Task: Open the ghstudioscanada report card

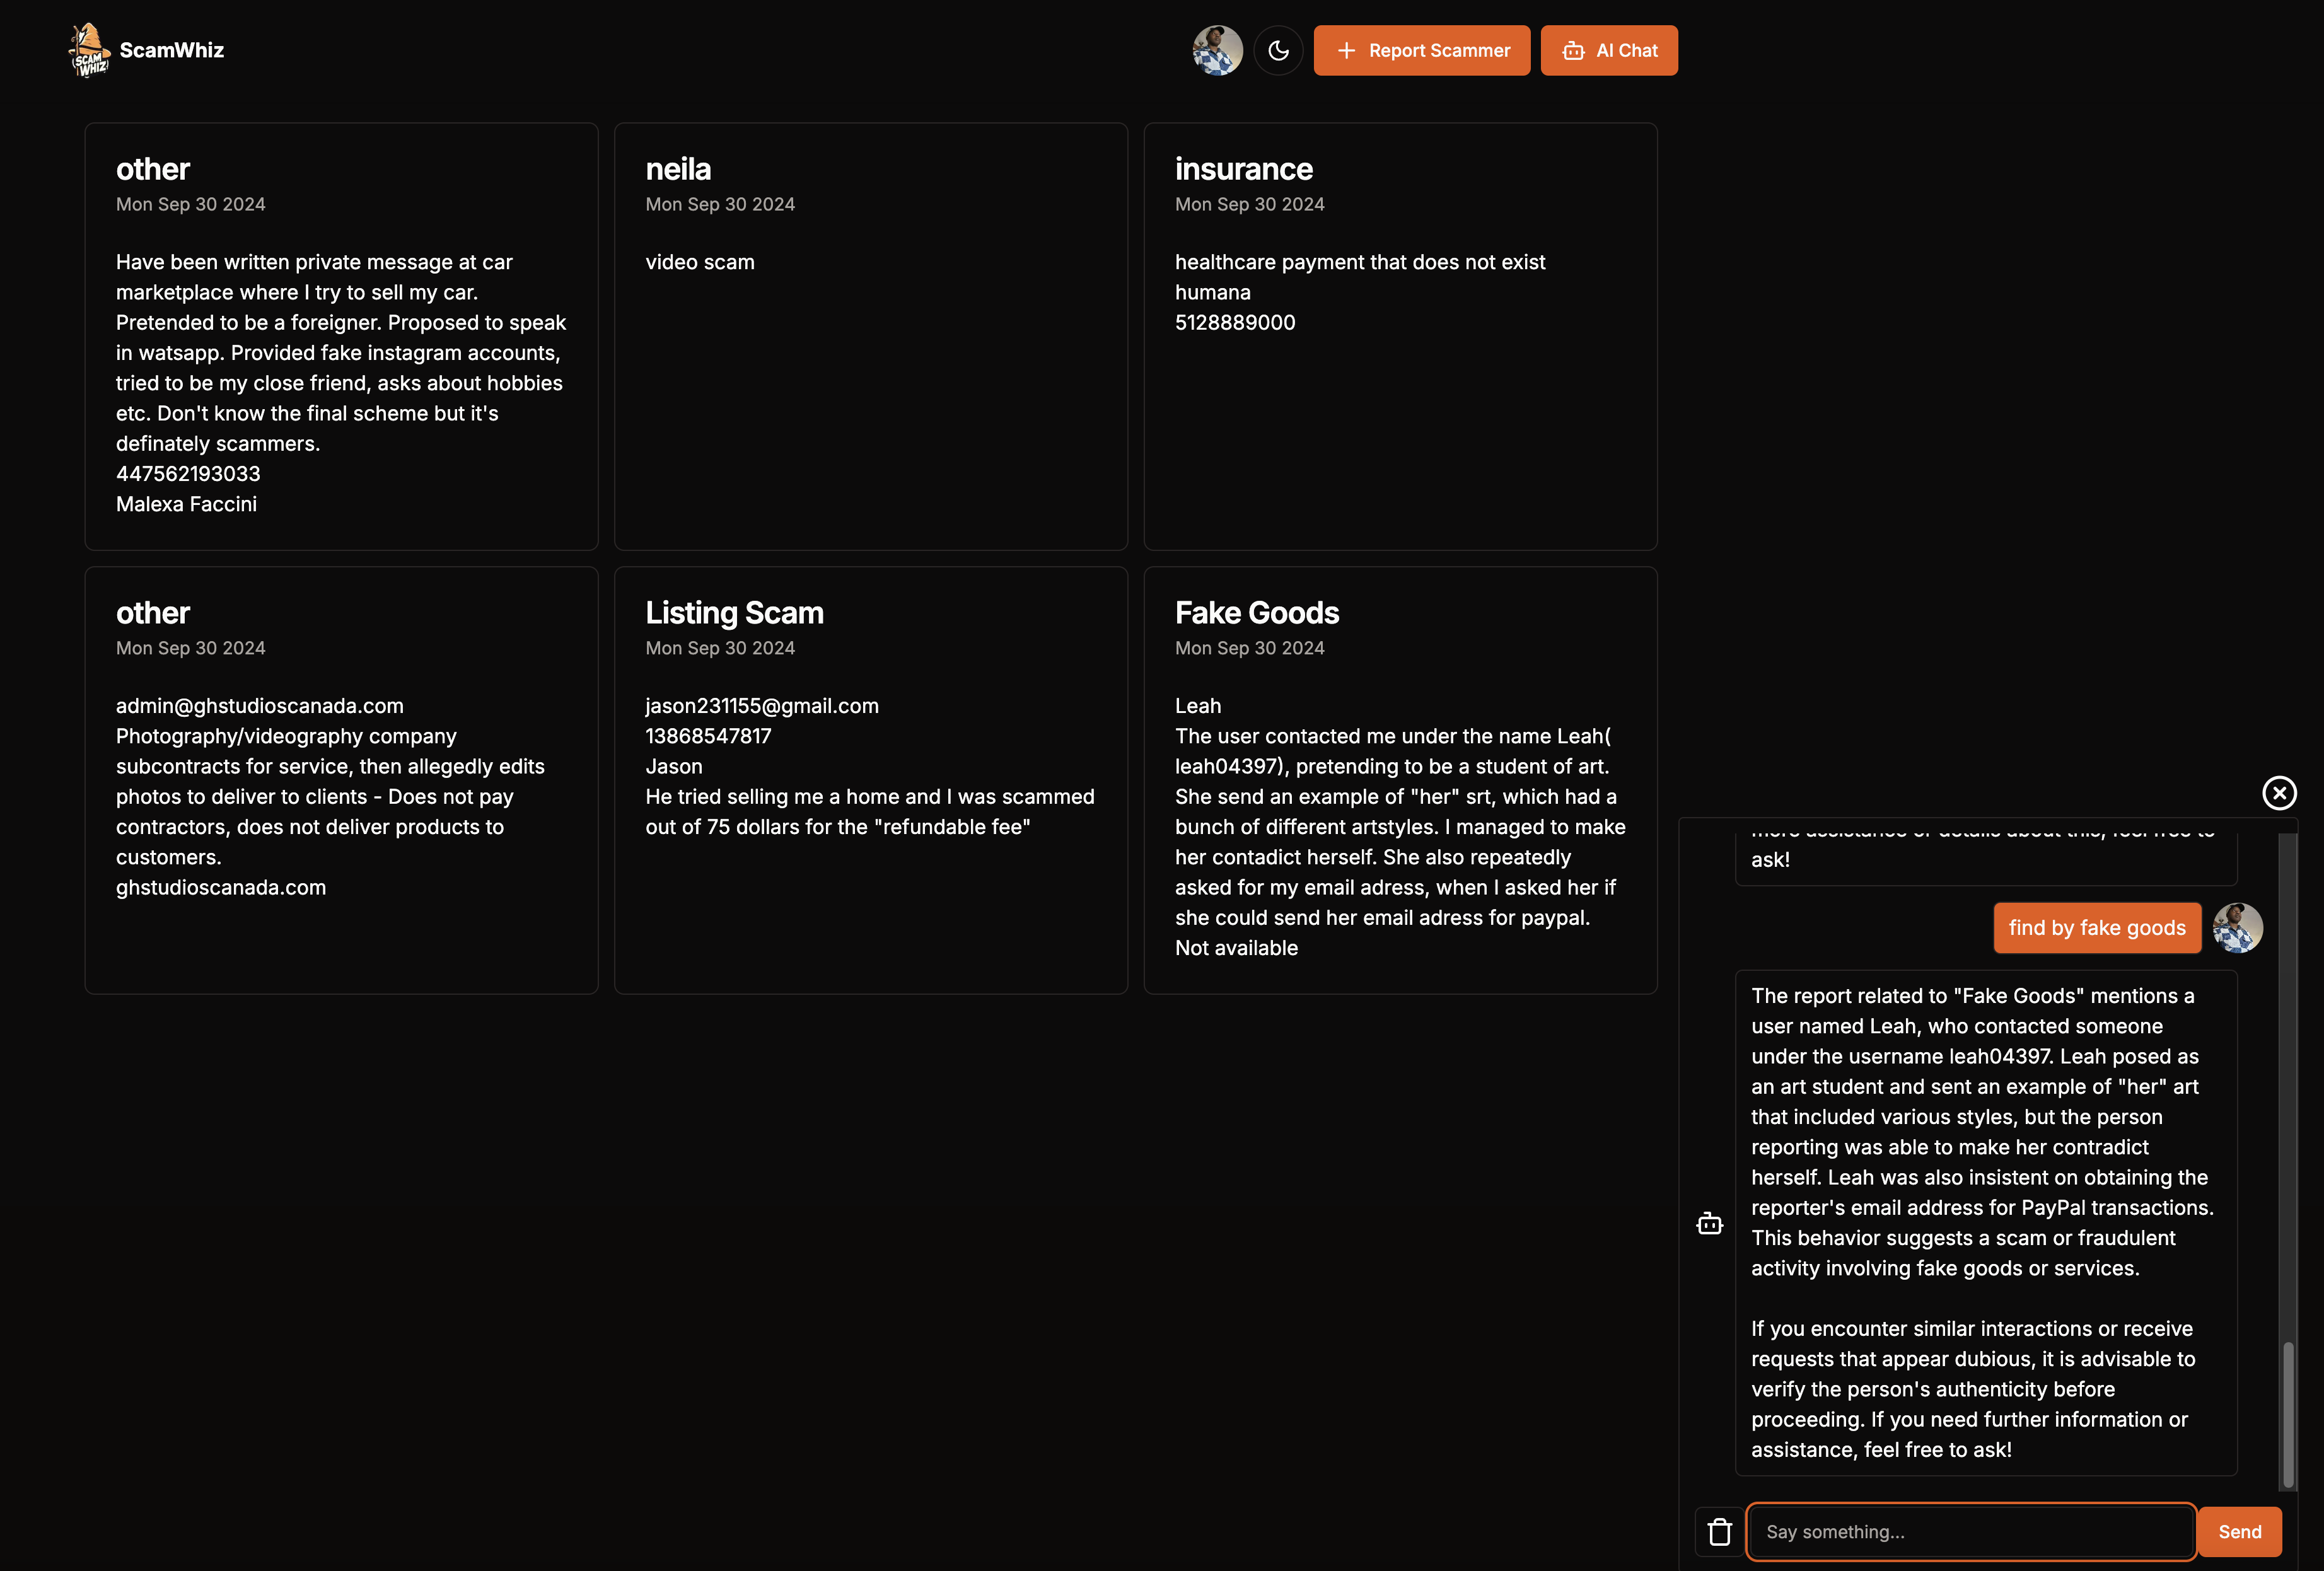Action: (341, 780)
